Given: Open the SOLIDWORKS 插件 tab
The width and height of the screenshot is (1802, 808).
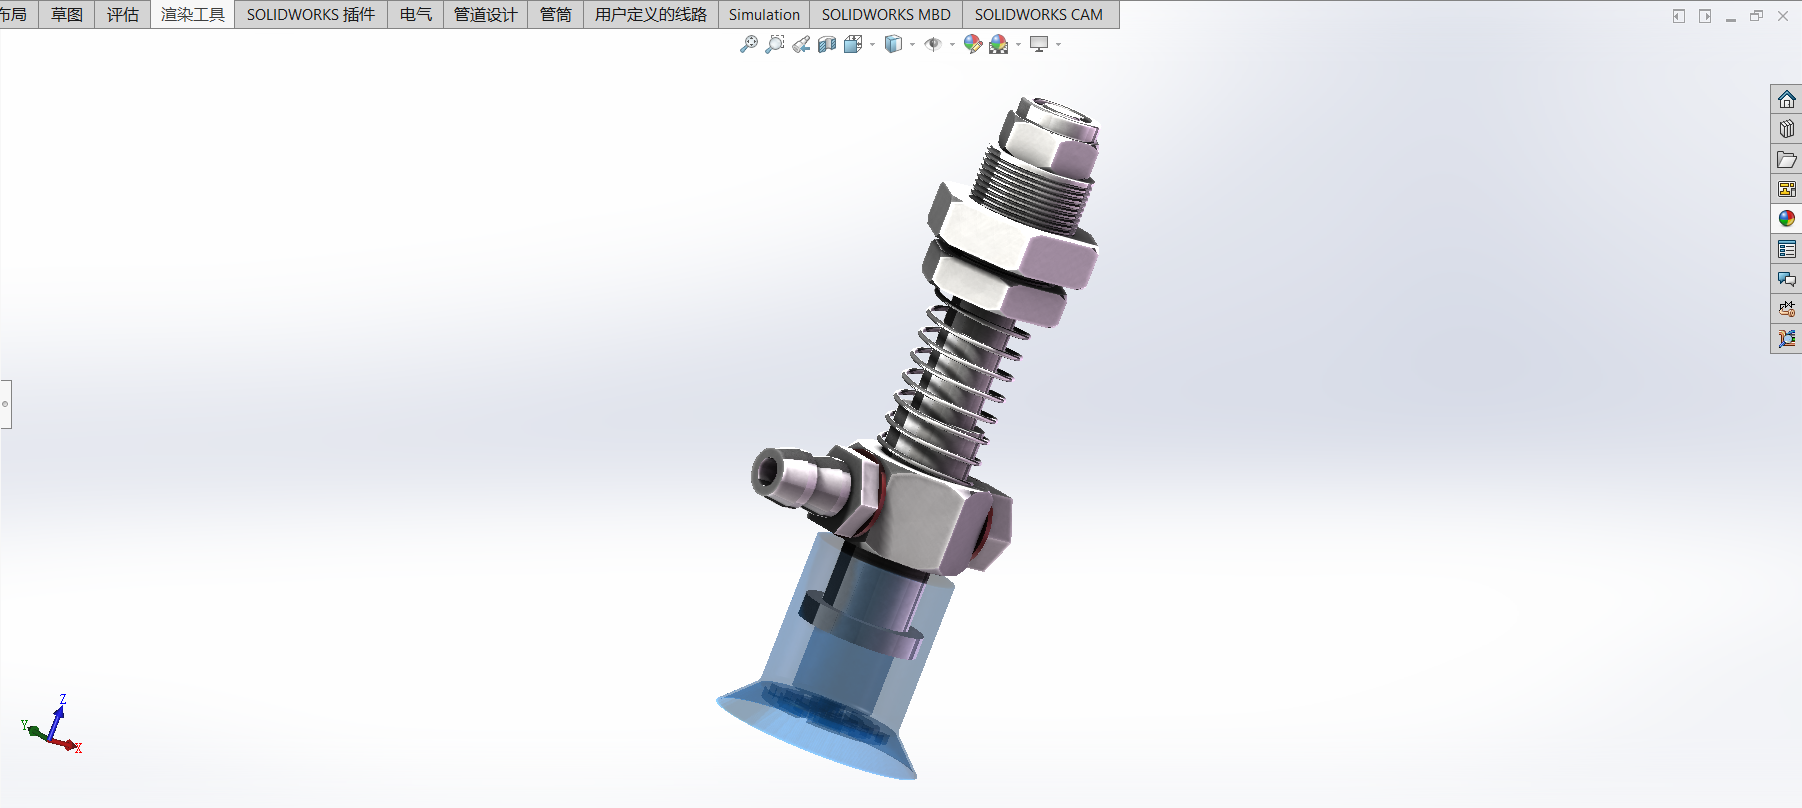Looking at the screenshot, I should tap(311, 14).
